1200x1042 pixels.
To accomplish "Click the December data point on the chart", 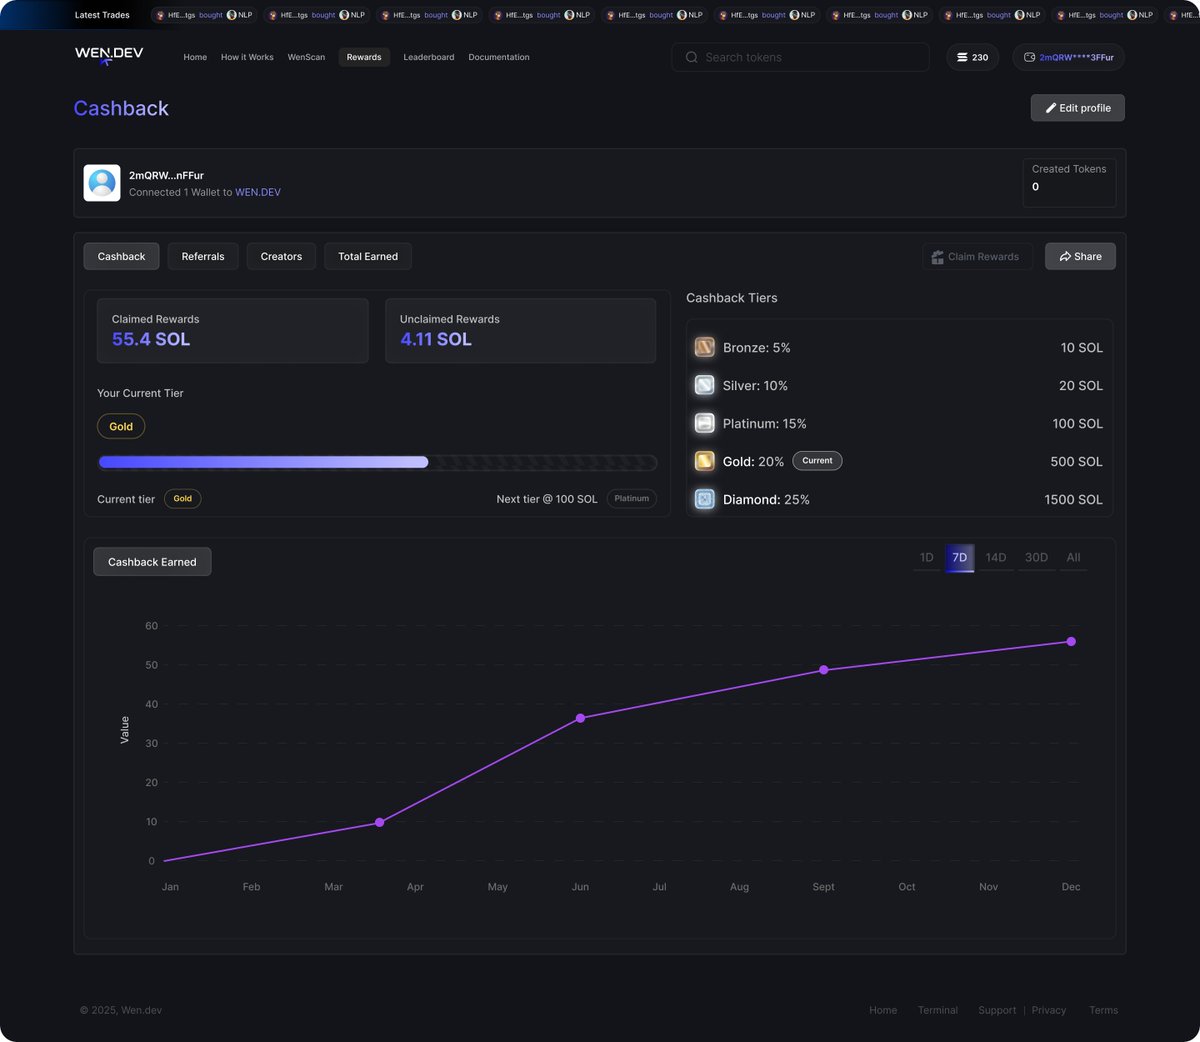I will point(1071,641).
